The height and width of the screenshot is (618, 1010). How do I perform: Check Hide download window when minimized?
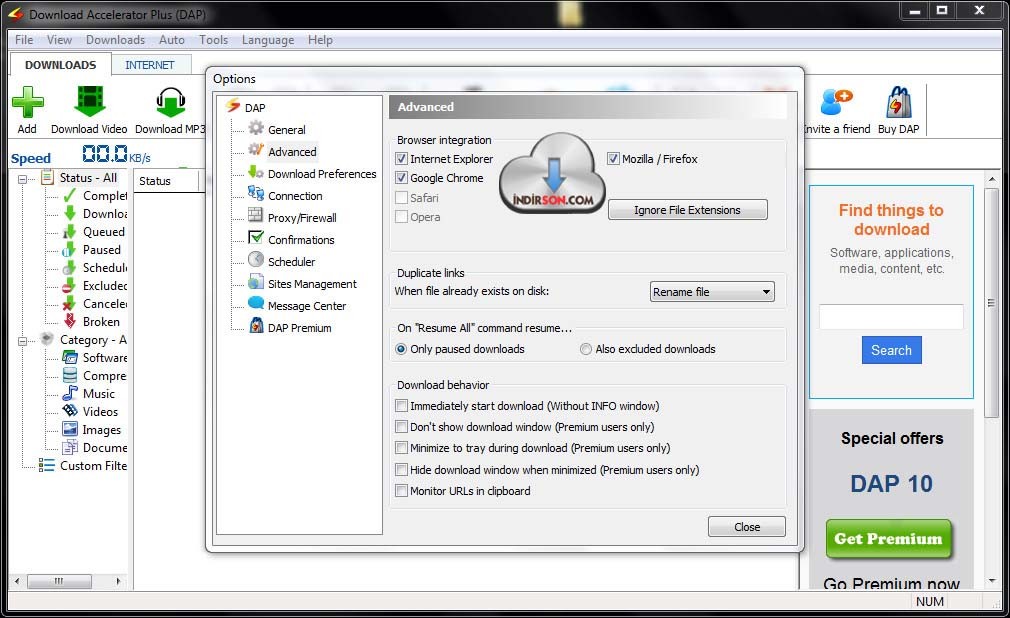401,470
